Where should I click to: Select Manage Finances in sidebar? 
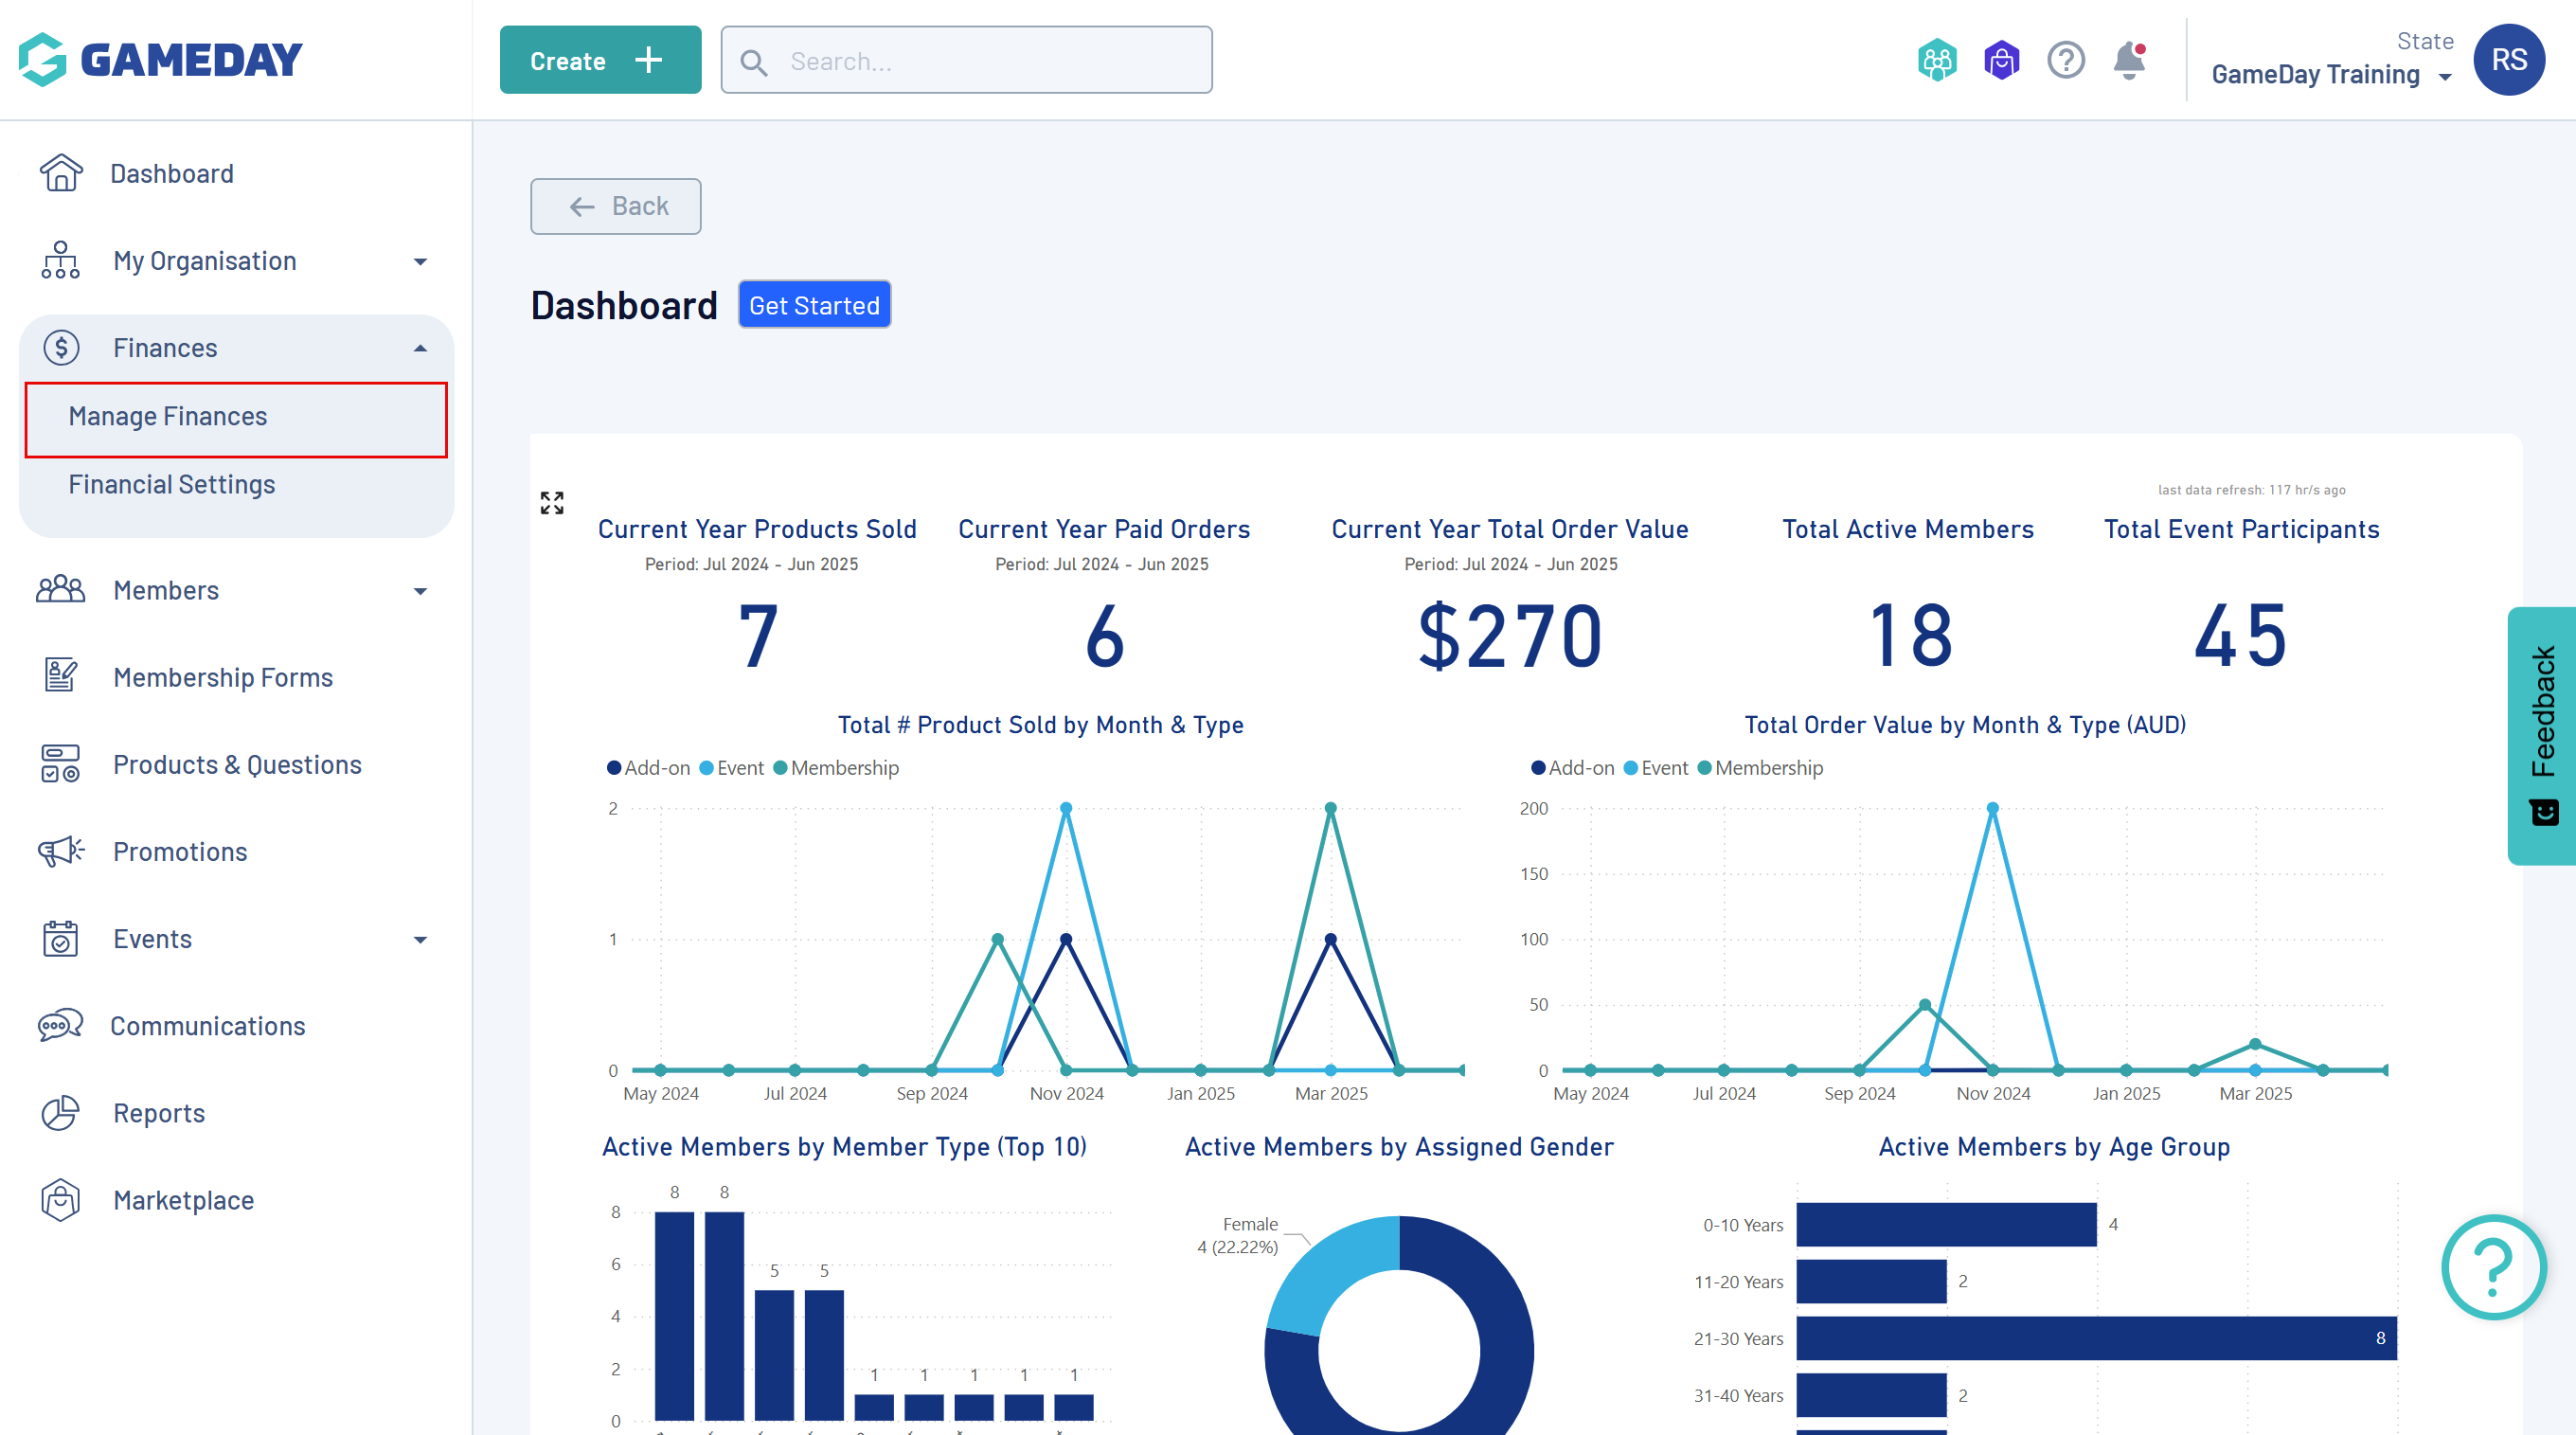pyautogui.click(x=168, y=416)
